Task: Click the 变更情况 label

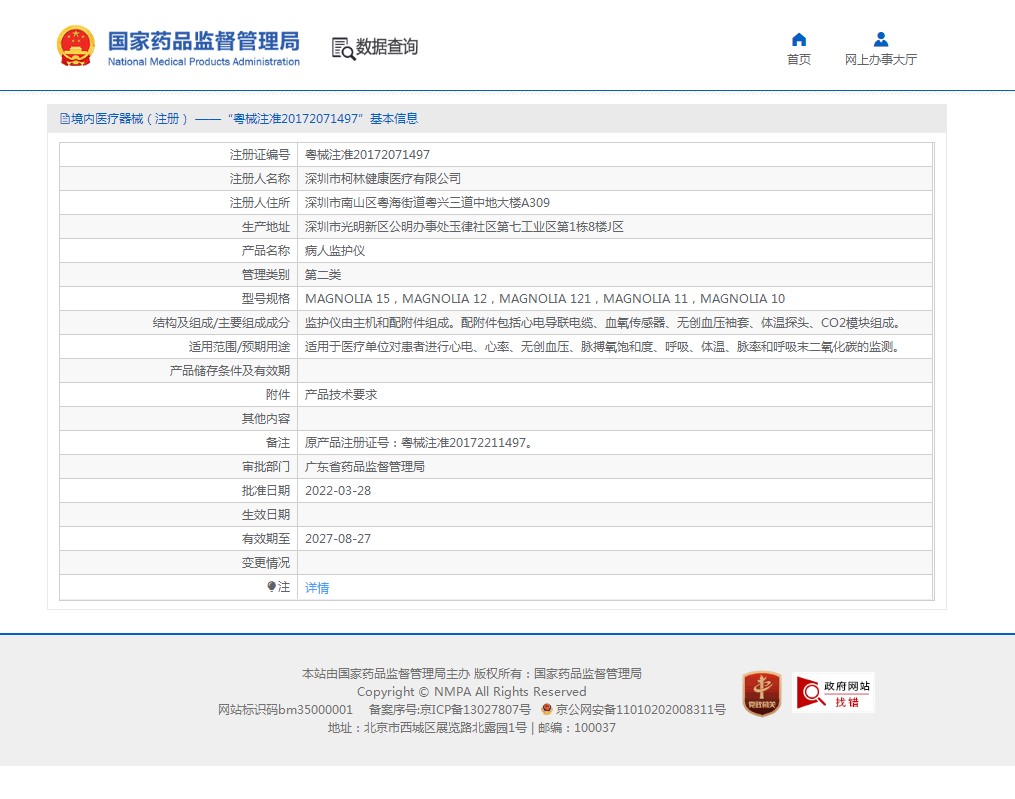Action: 265,563
